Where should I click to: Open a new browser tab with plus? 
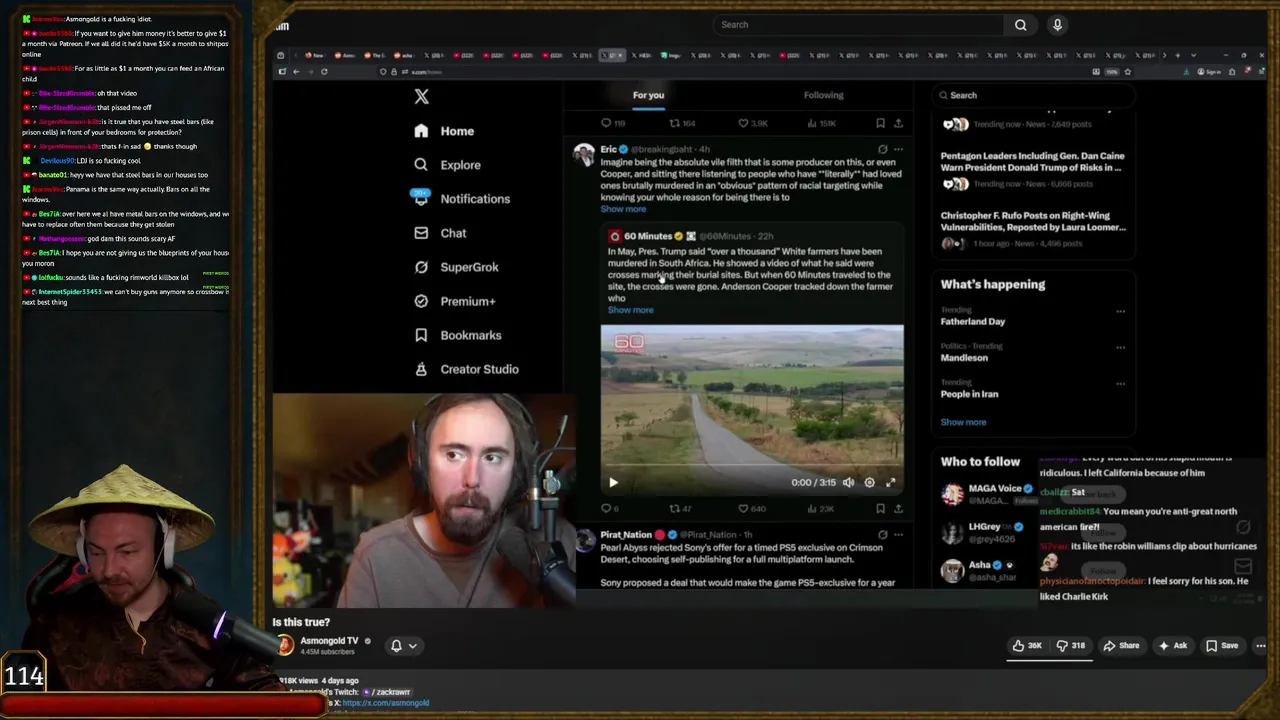point(1177,55)
